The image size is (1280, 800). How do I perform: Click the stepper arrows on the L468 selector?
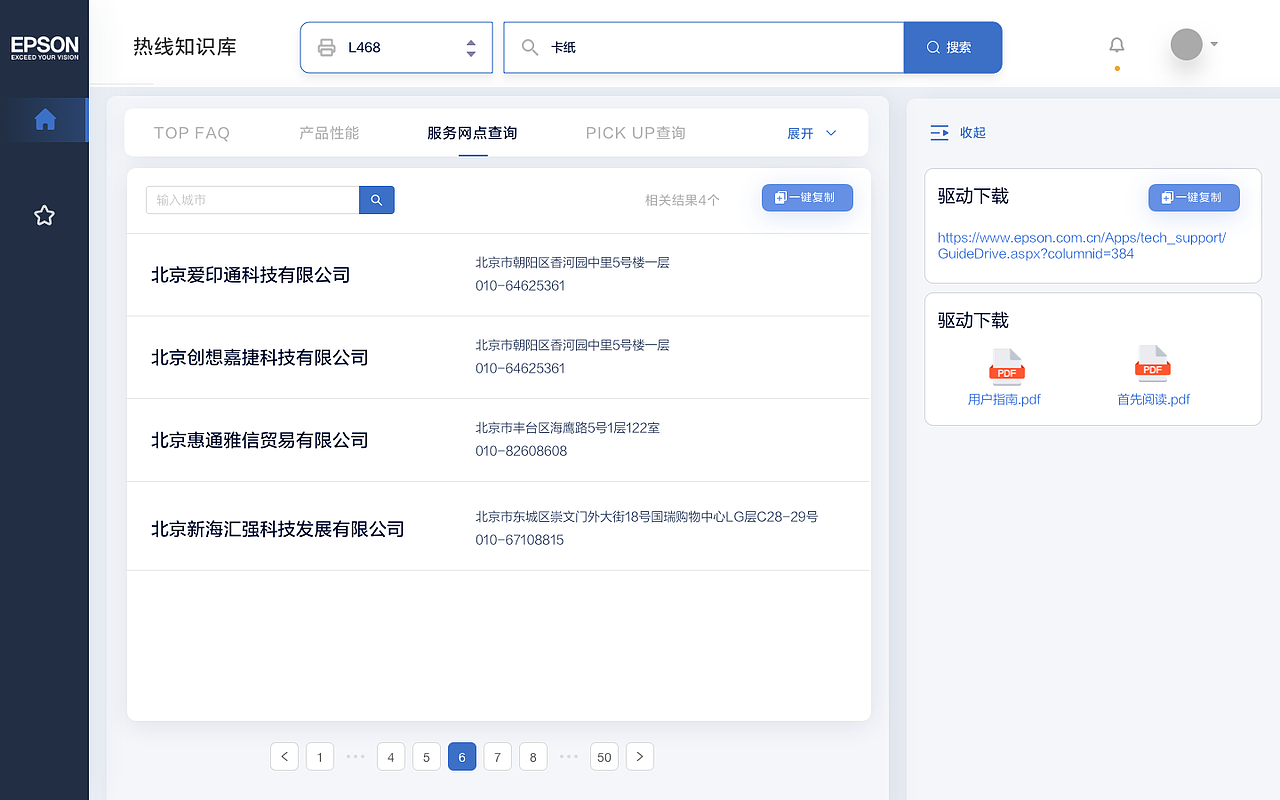pos(470,46)
